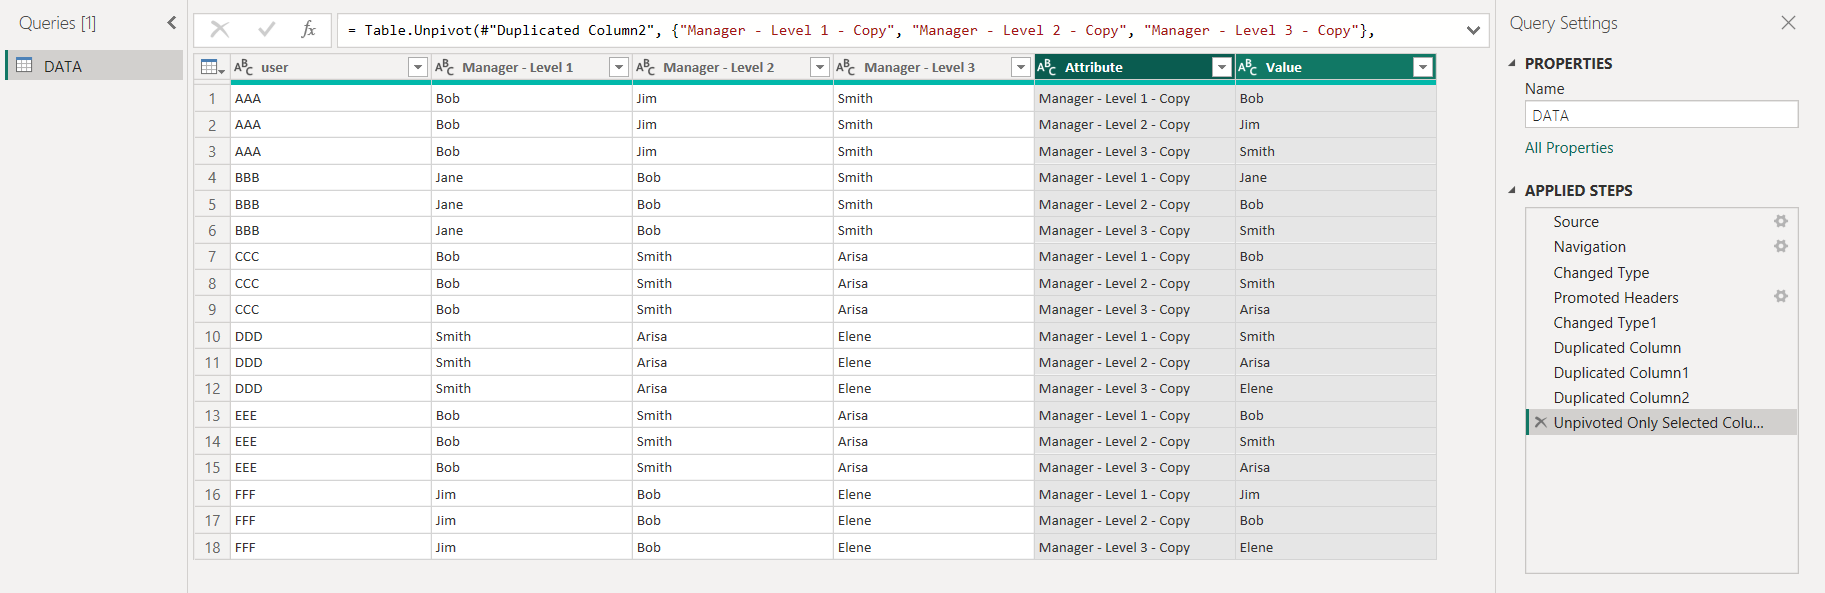Select row number 10
Viewport: 1825px width, 593px height.
pos(212,336)
